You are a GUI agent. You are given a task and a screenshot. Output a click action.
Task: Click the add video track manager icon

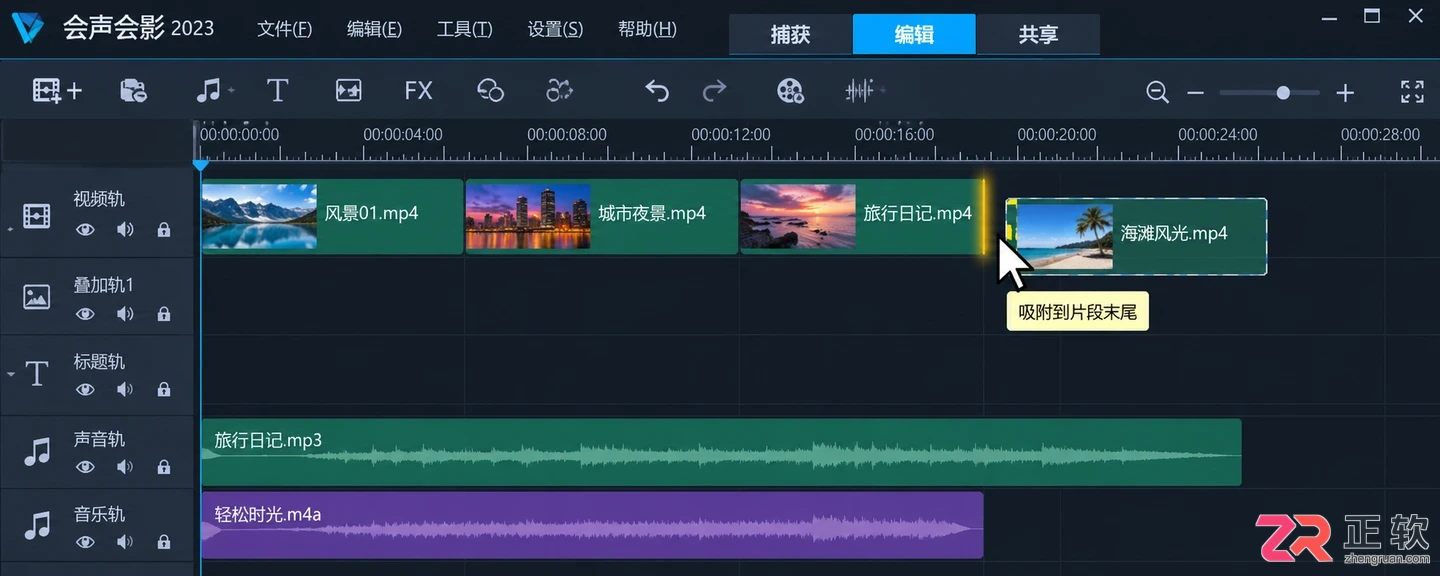pos(57,91)
